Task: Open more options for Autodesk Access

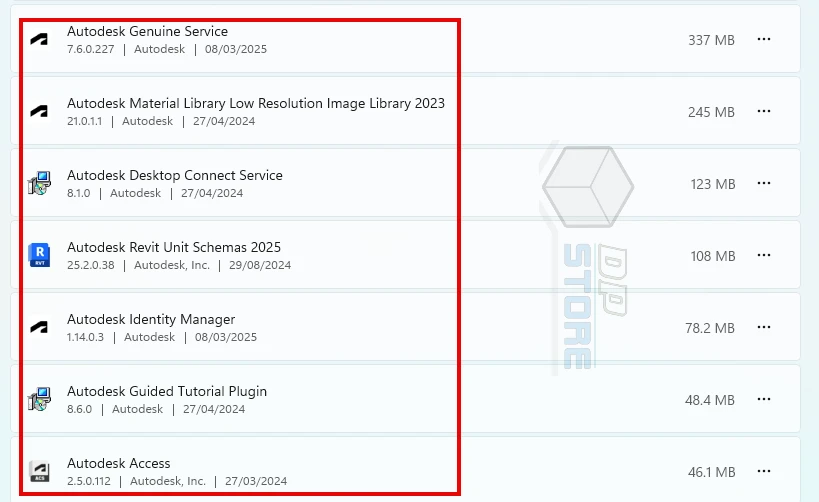Action: 764,471
